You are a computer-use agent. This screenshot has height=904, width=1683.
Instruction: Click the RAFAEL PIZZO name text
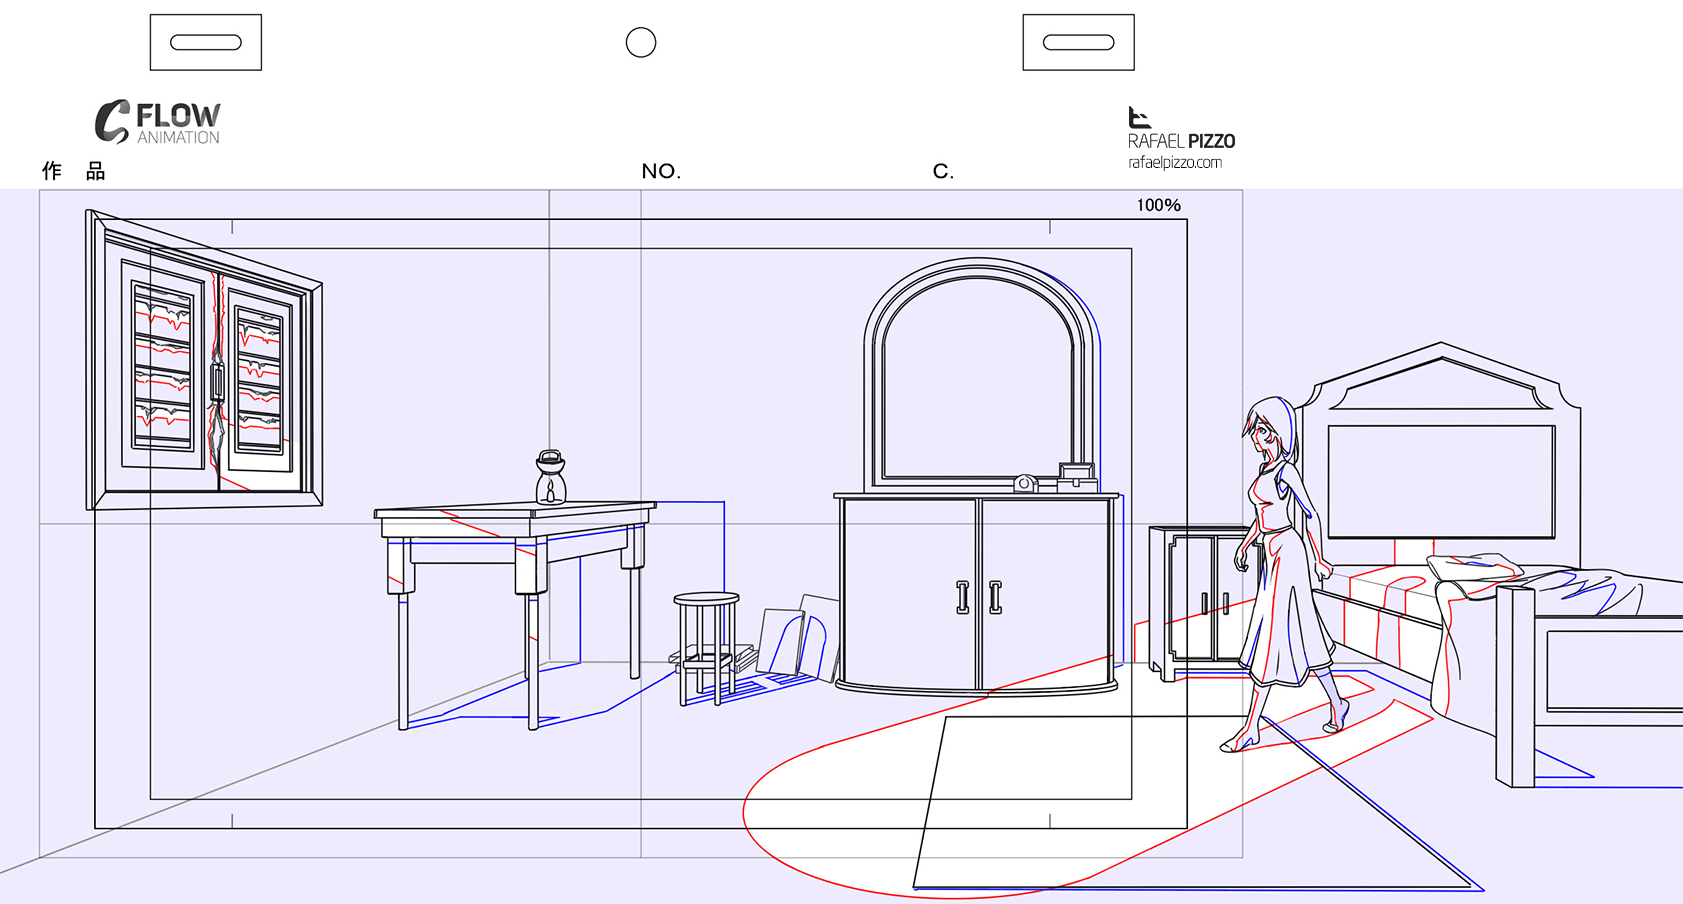pyautogui.click(x=1181, y=141)
